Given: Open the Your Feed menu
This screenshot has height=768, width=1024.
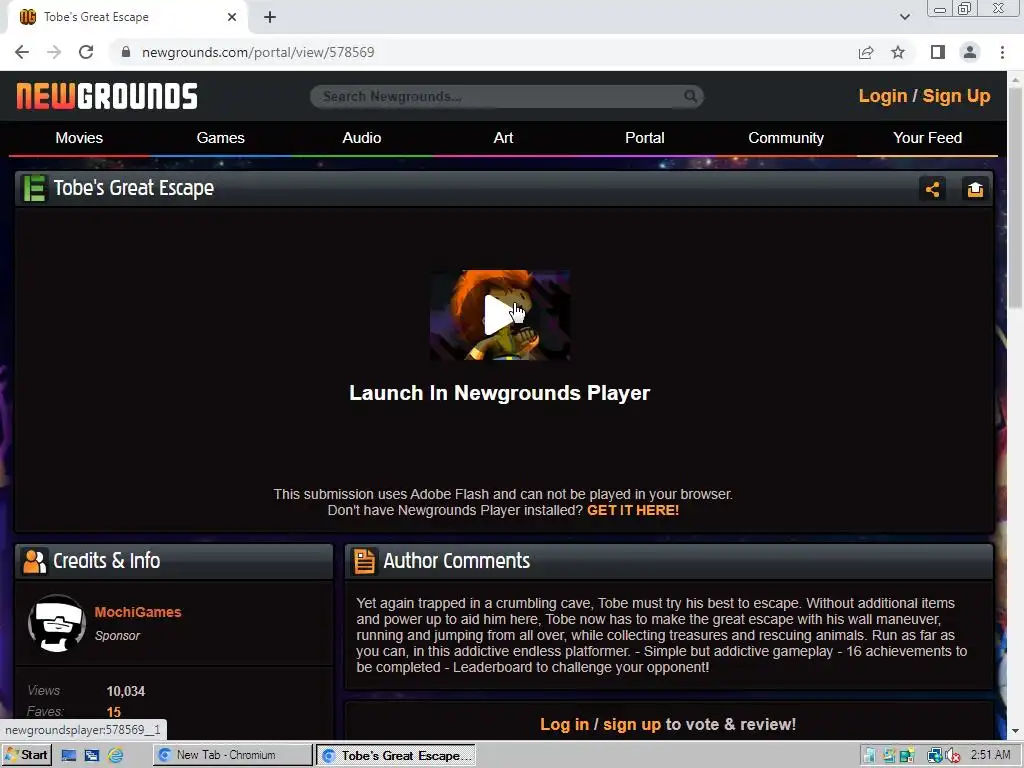Looking at the screenshot, I should [x=927, y=138].
